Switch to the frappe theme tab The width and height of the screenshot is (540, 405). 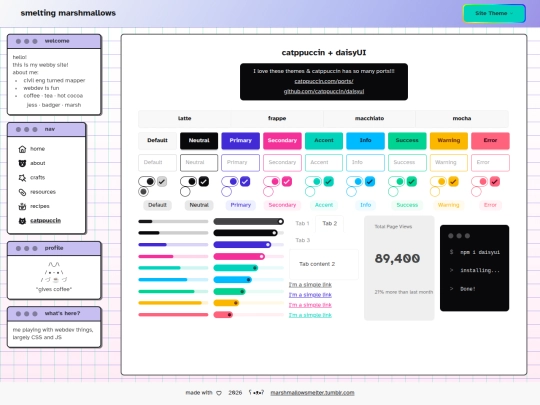(x=277, y=118)
